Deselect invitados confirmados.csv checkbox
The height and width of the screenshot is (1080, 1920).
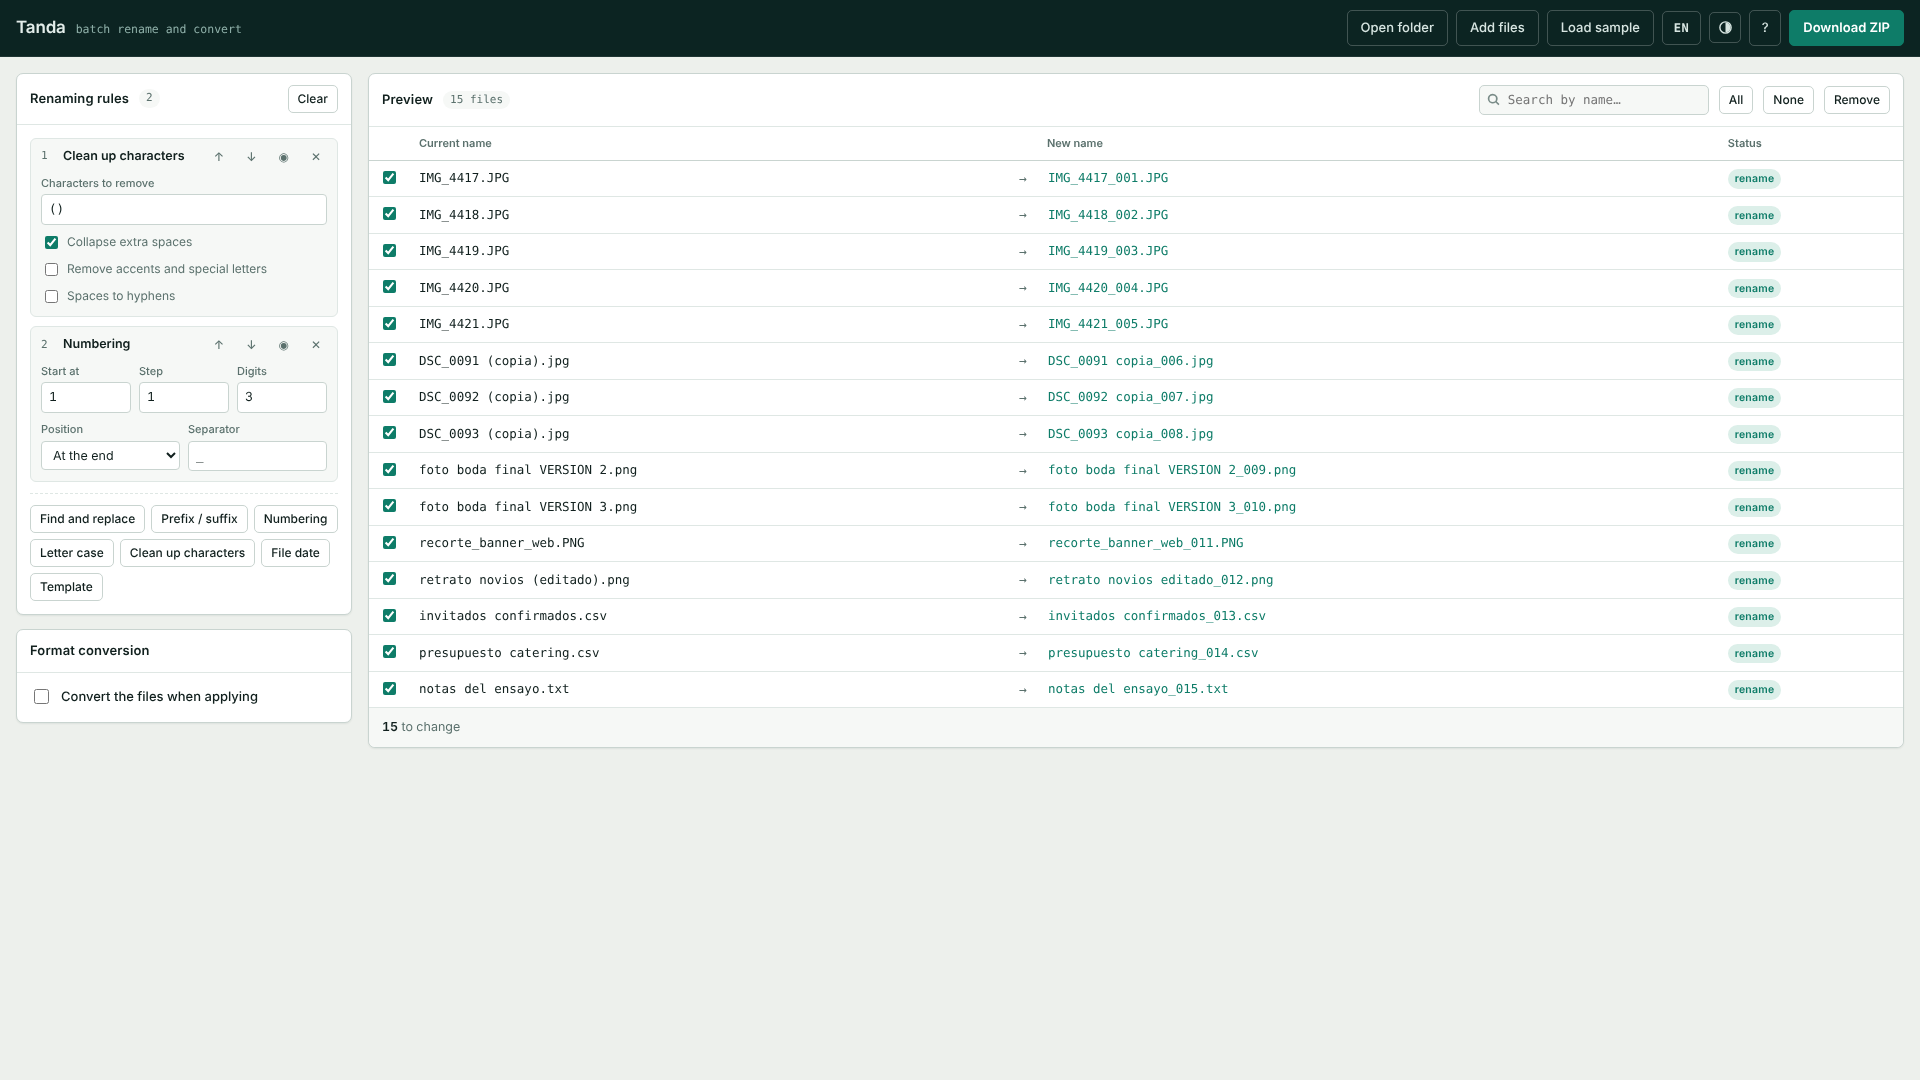pyautogui.click(x=390, y=616)
